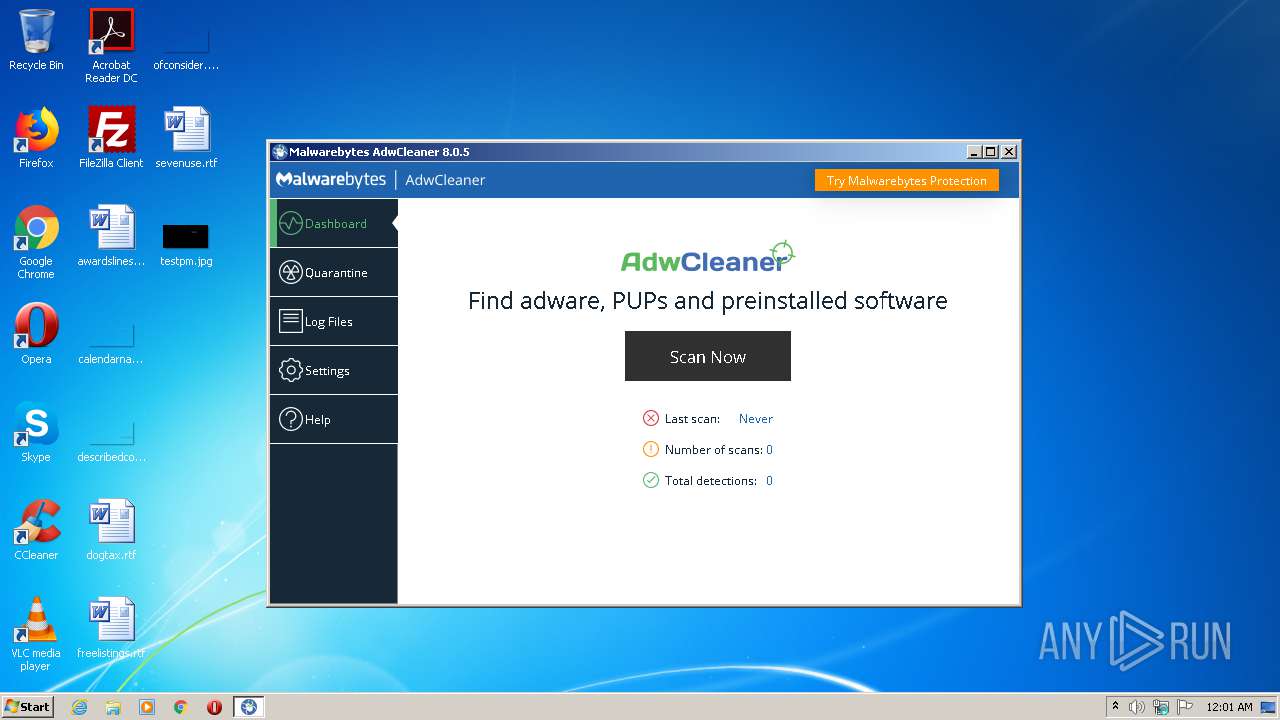The height and width of the screenshot is (720, 1280).
Task: Click the AdwCleaner logo graphic
Action: [708, 258]
